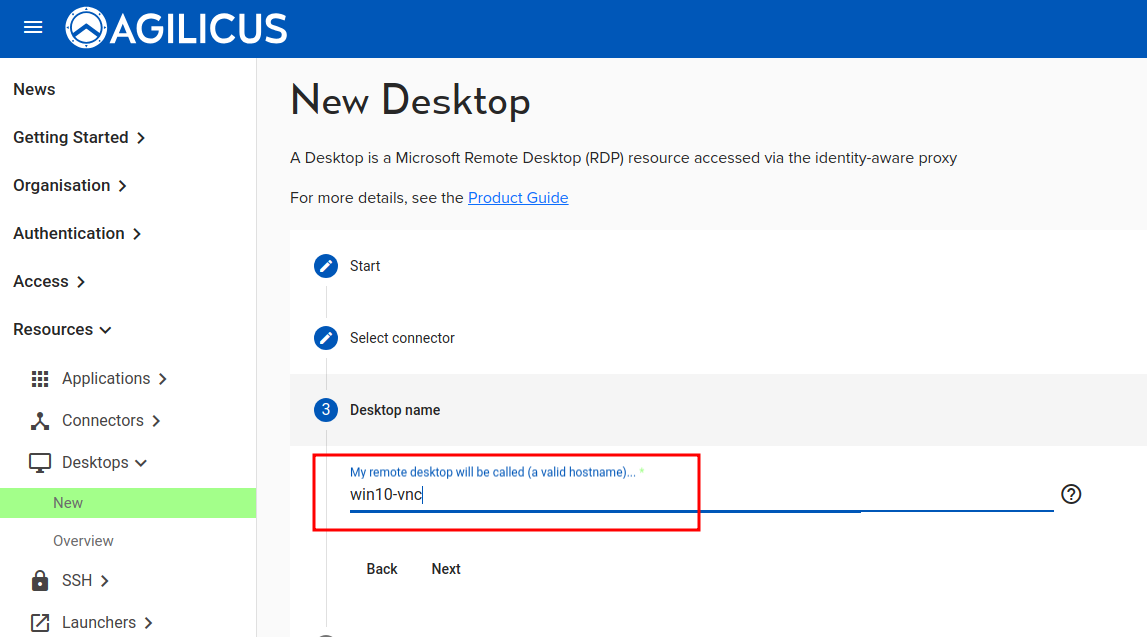The image size is (1147, 637).
Task: Click the Start step pencil icon
Action: pos(325,266)
